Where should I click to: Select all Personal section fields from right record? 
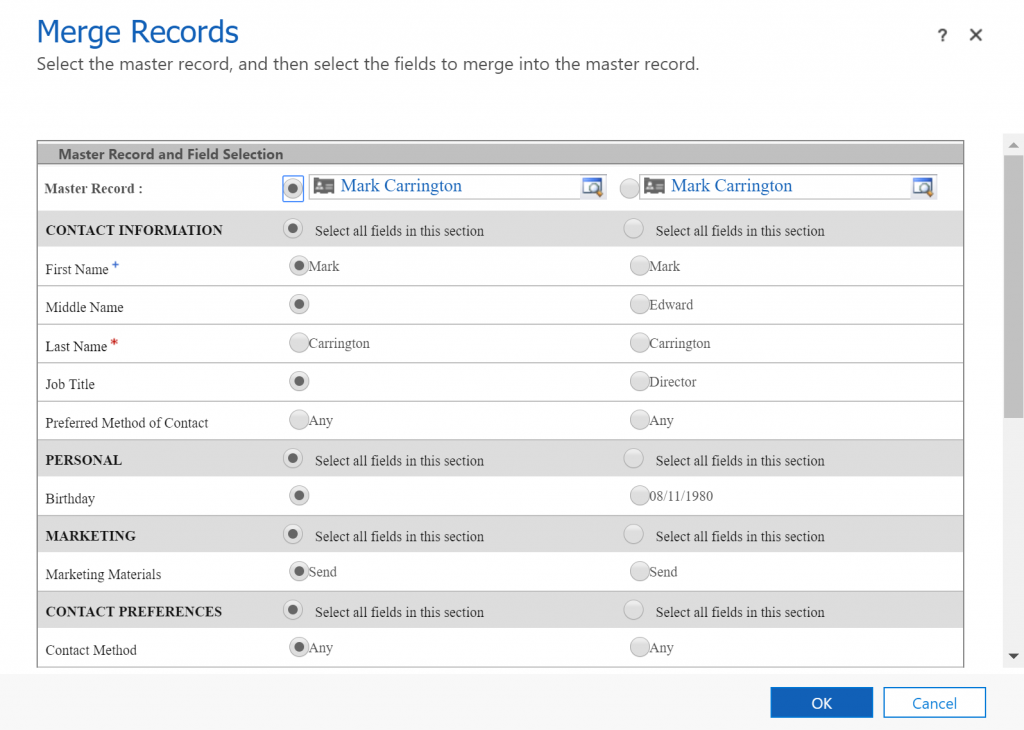point(633,459)
